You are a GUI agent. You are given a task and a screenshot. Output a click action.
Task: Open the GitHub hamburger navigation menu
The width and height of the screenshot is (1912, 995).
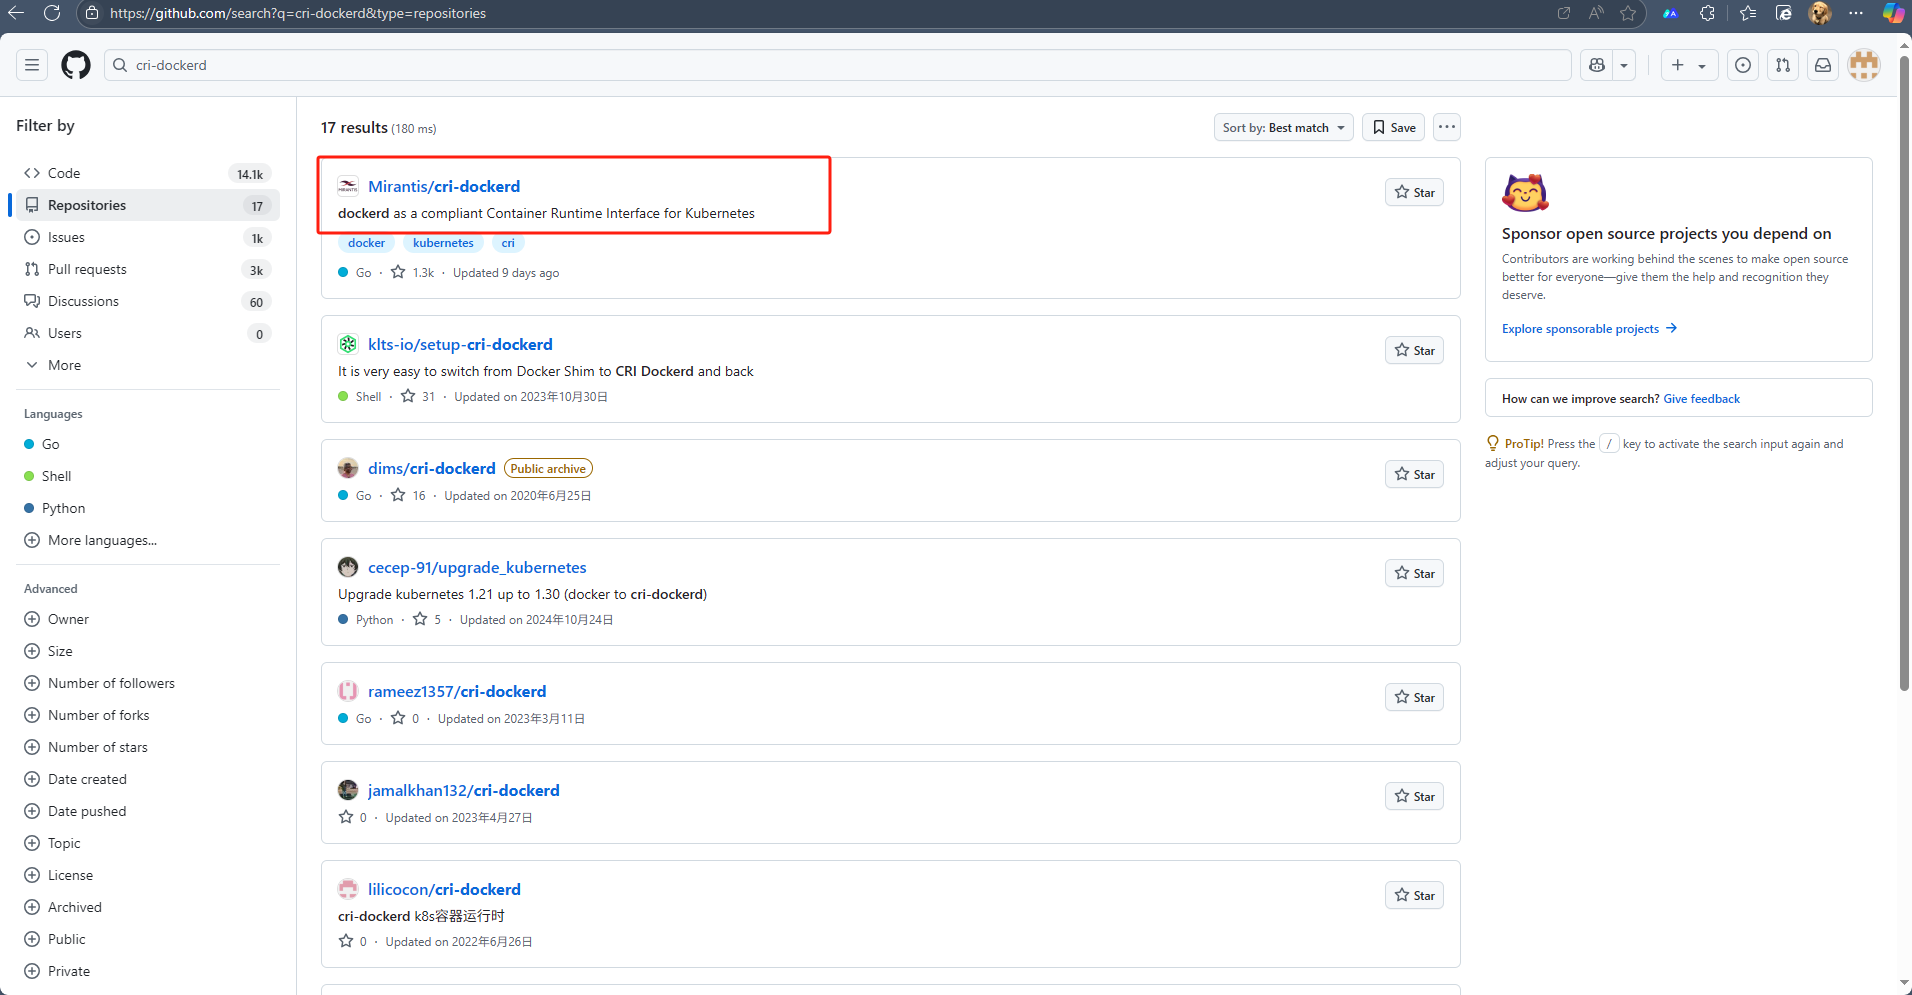pos(32,65)
